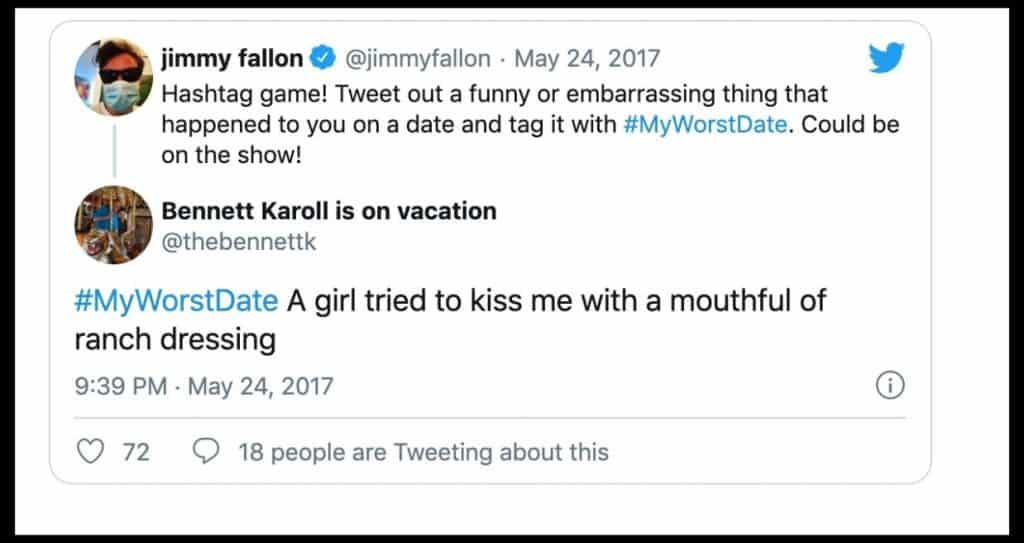Click "Bennett Karoll is on vacation" name

pyautogui.click(x=328, y=211)
